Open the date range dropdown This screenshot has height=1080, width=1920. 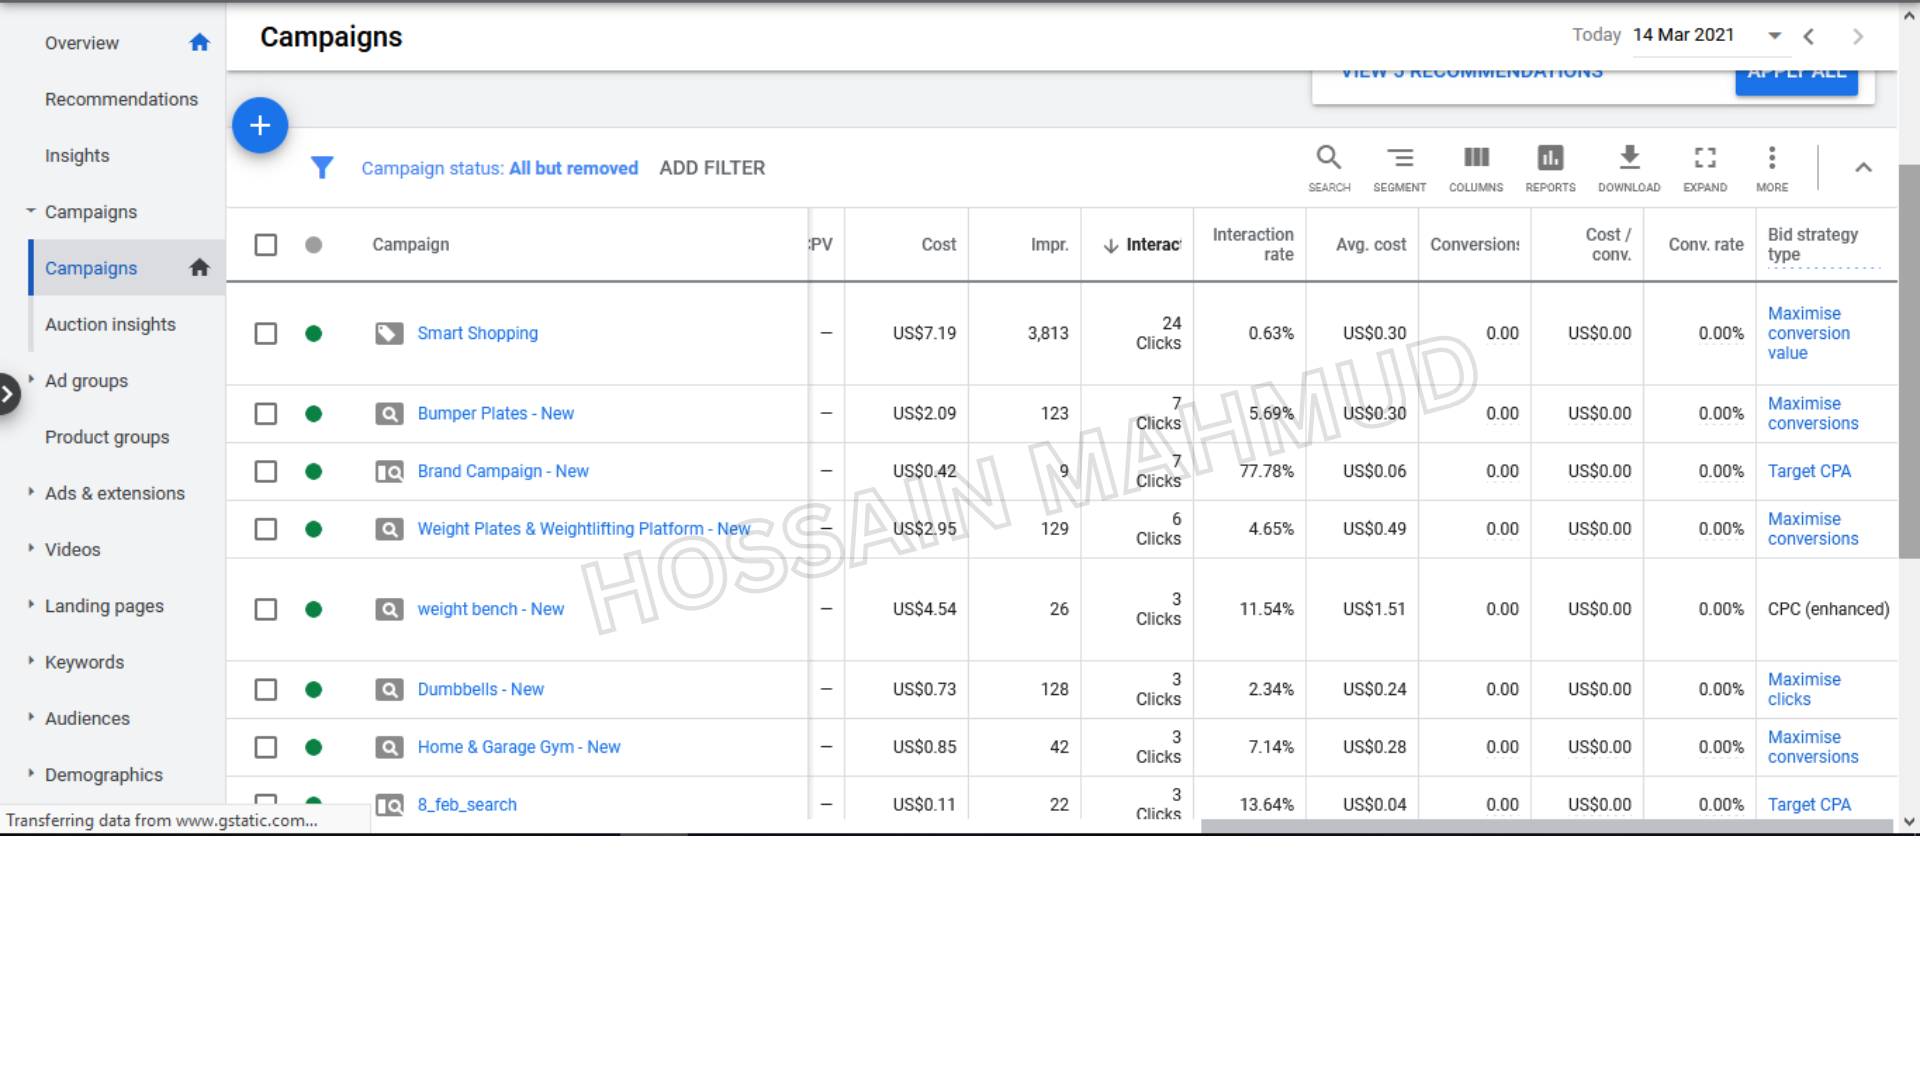coord(1775,36)
